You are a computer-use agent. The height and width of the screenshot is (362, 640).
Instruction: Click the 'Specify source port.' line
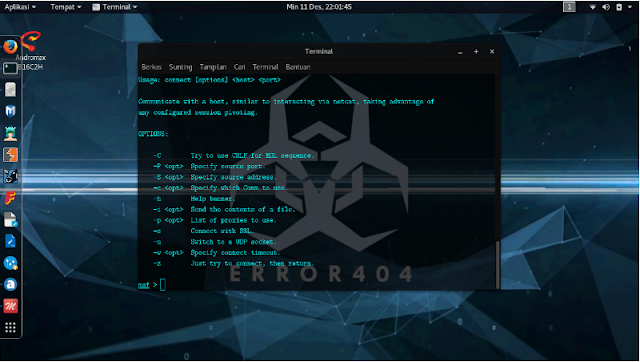click(228, 166)
